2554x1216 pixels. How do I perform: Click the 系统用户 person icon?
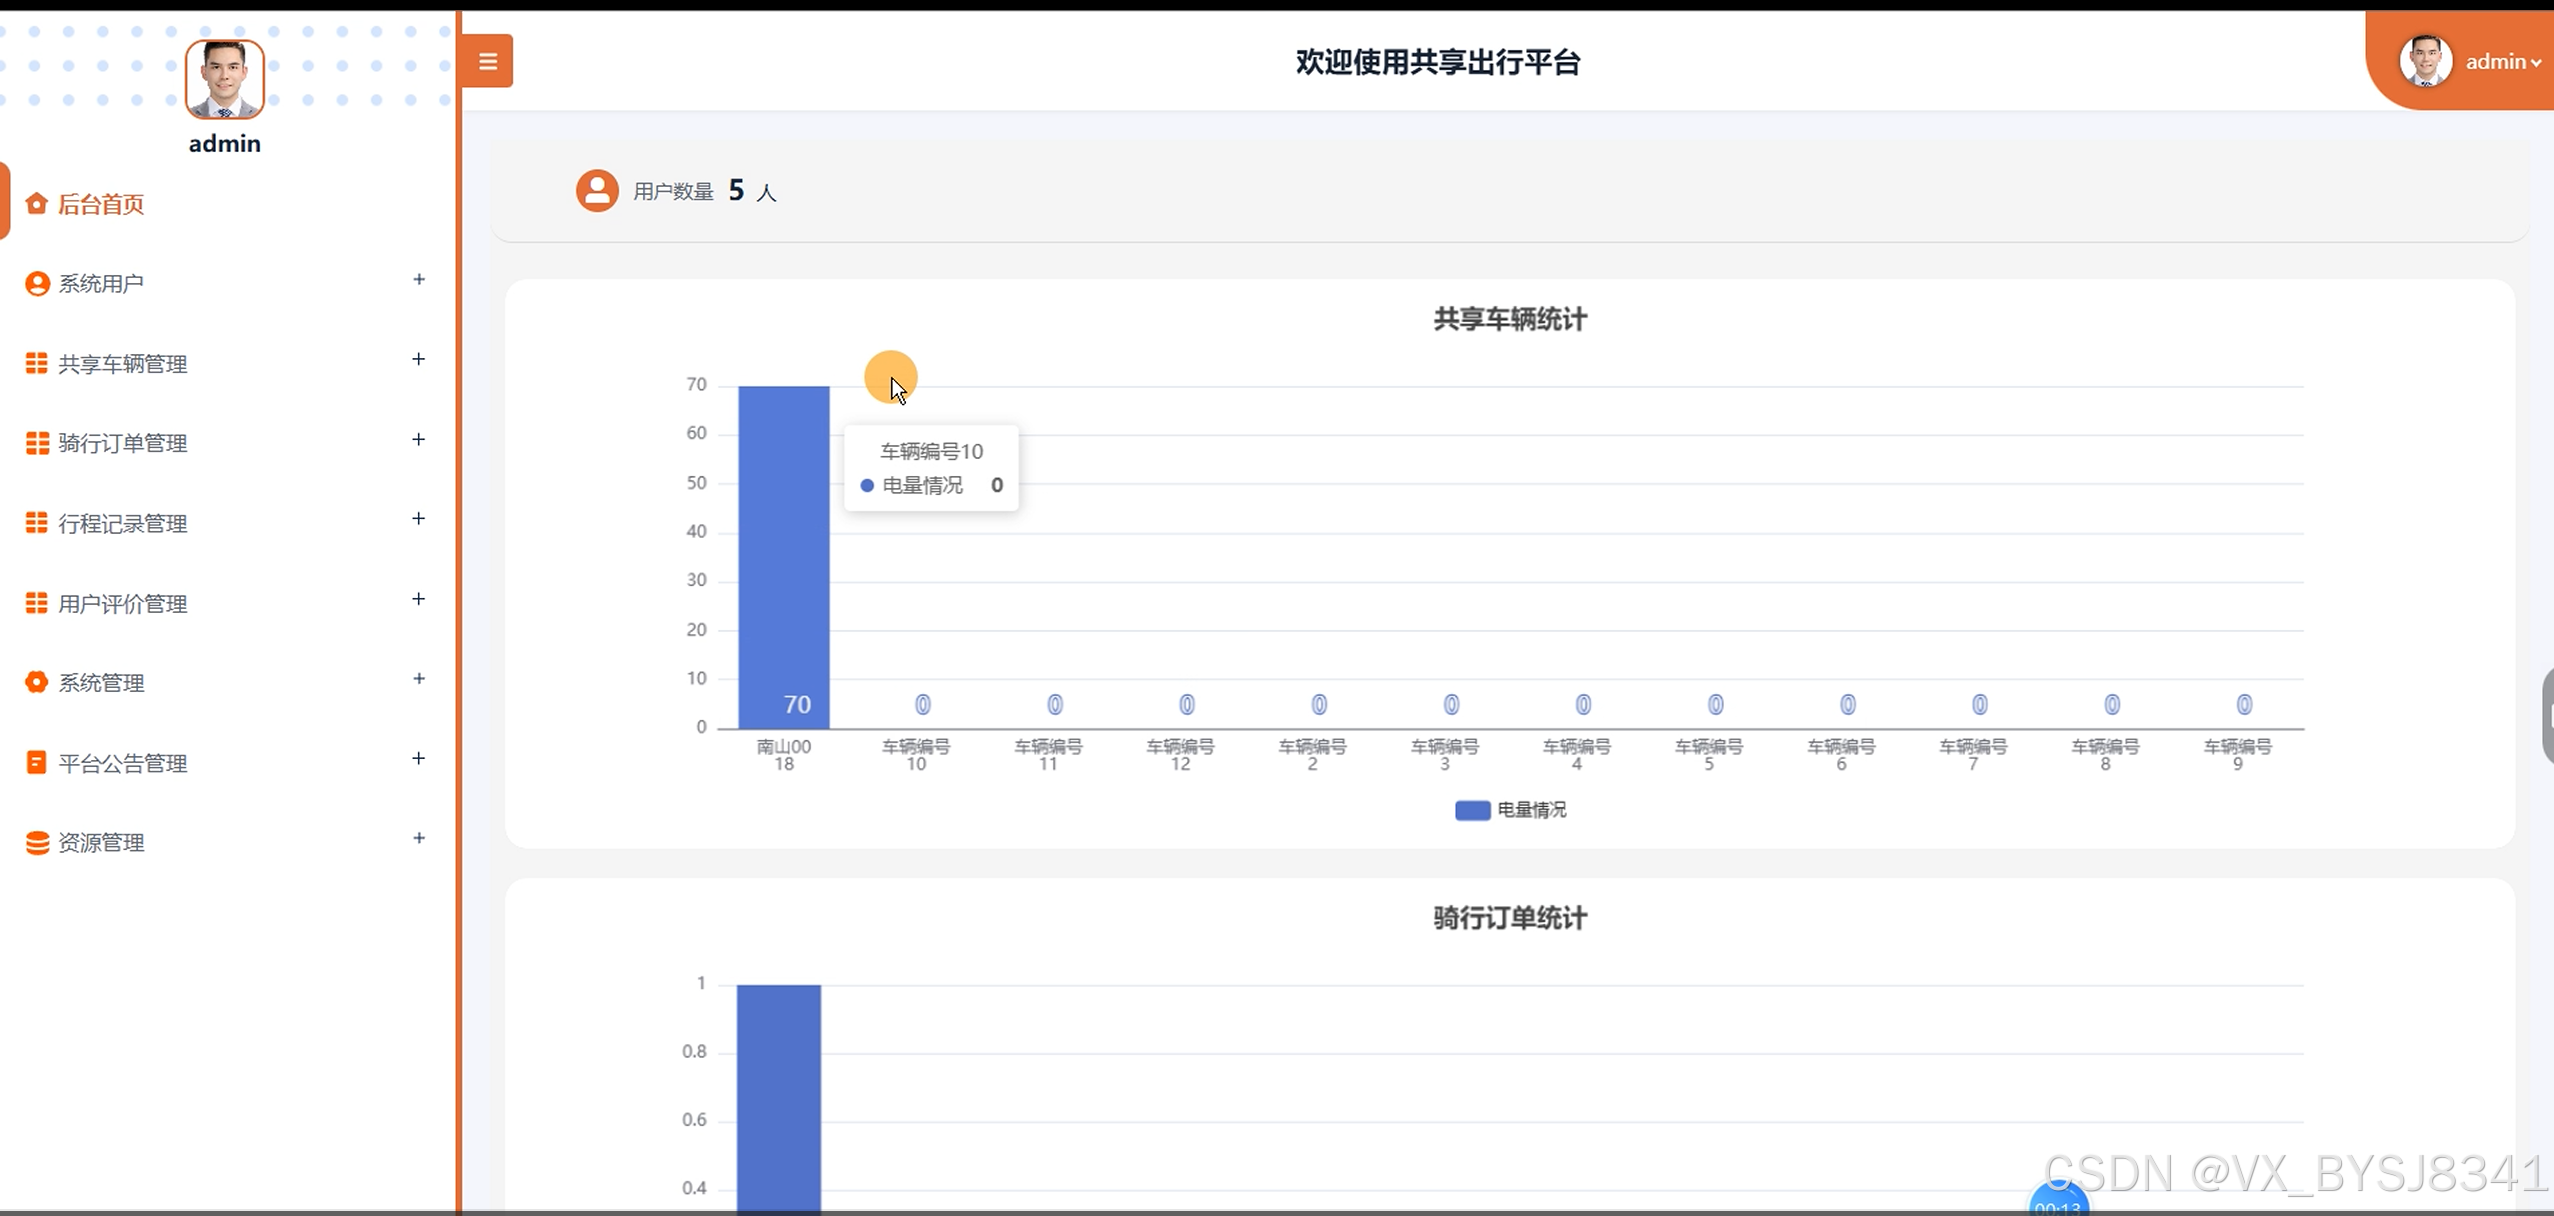click(37, 284)
